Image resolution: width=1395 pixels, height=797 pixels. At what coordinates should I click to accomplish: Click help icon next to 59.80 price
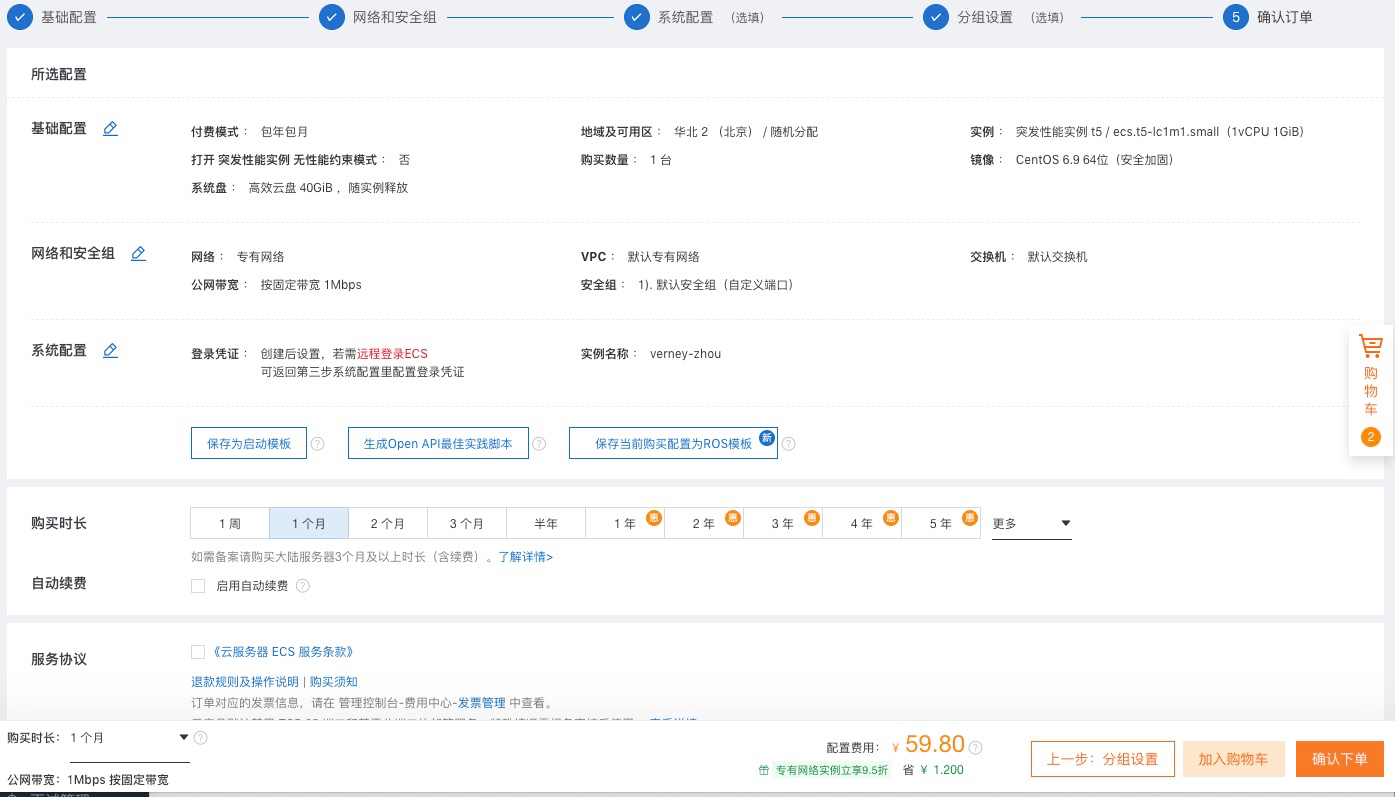click(x=976, y=747)
